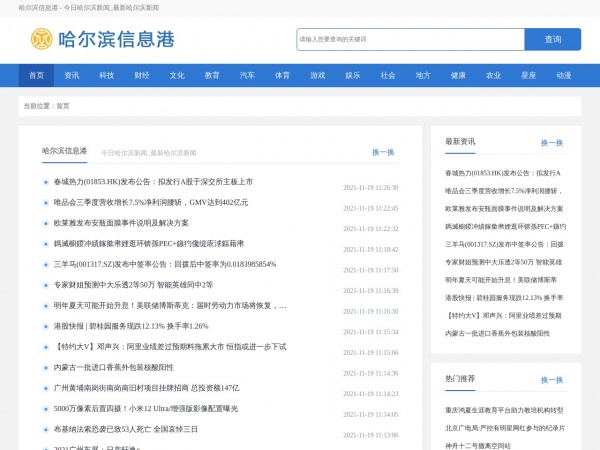Click the search keyword input field

tap(410, 39)
